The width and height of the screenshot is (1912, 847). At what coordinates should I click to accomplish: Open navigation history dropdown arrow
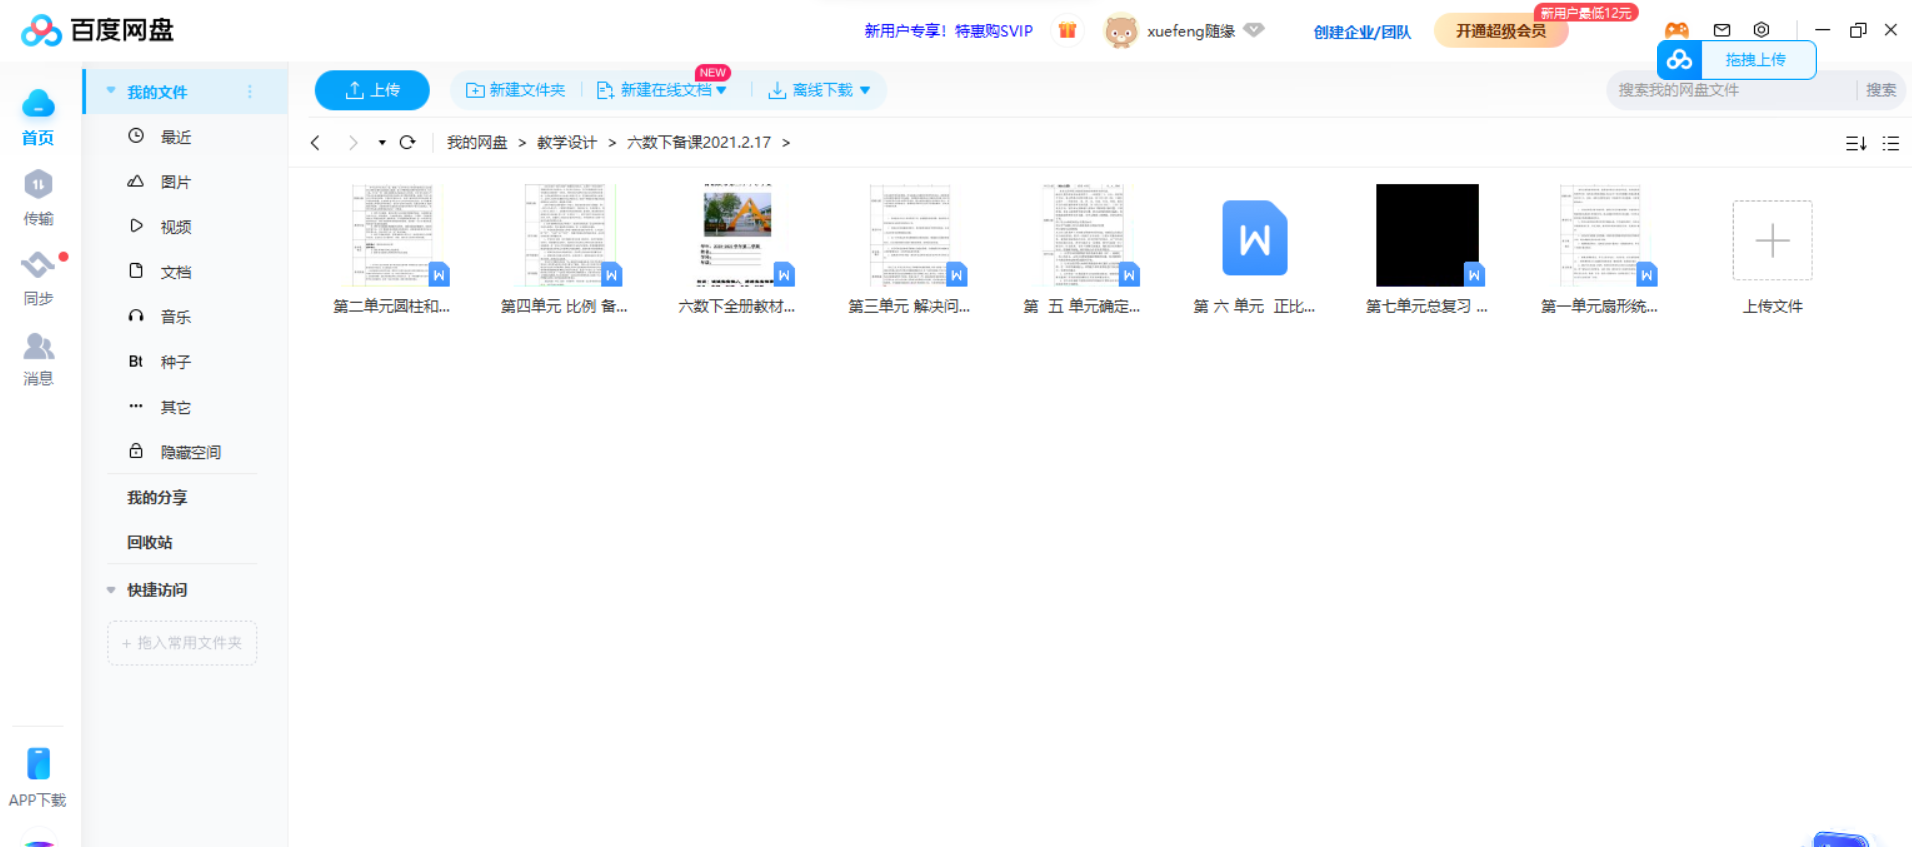click(x=382, y=143)
